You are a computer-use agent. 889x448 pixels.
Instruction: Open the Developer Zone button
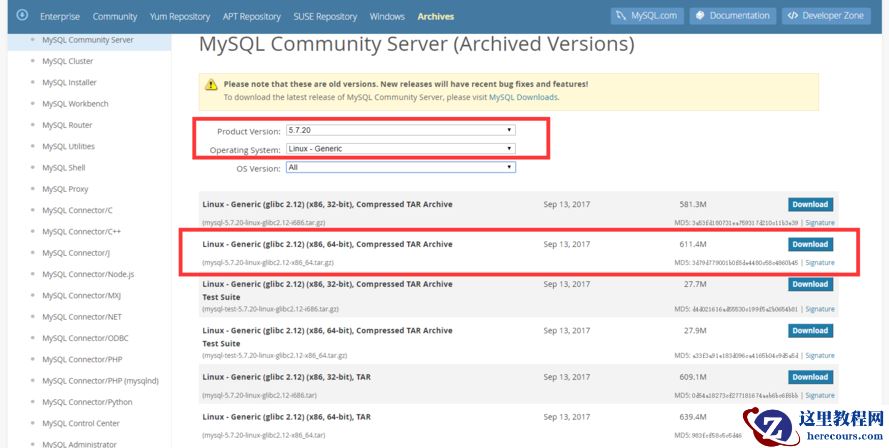point(826,16)
